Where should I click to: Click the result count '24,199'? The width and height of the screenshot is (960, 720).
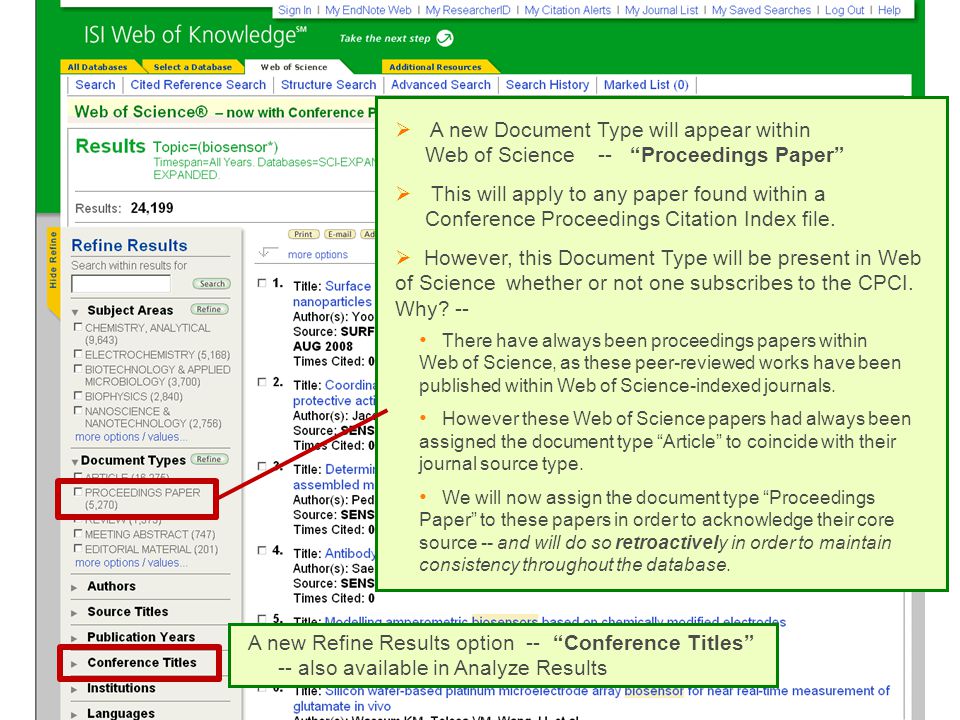tap(152, 208)
